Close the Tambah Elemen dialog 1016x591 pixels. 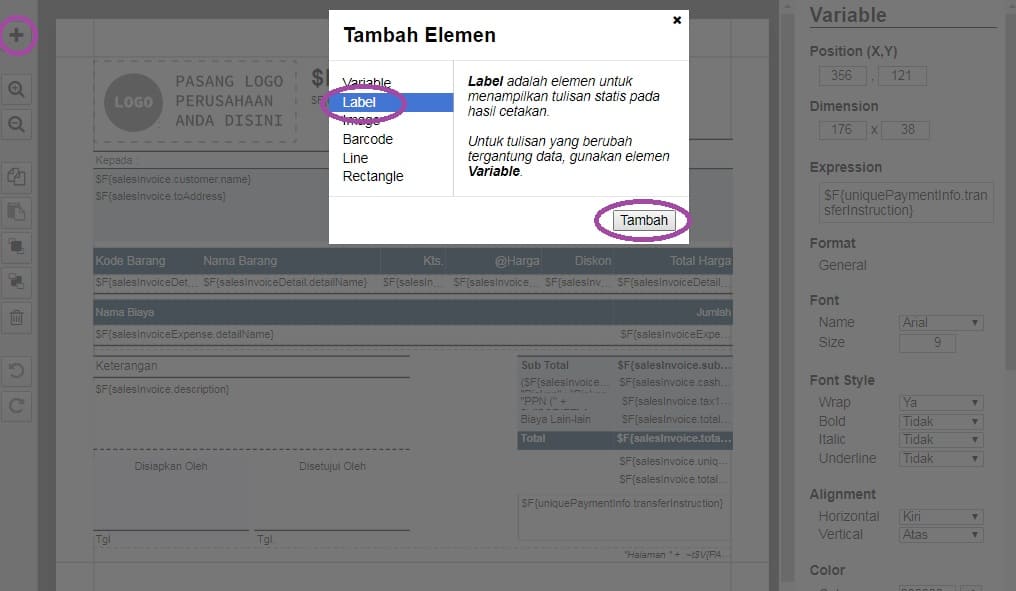pos(677,20)
